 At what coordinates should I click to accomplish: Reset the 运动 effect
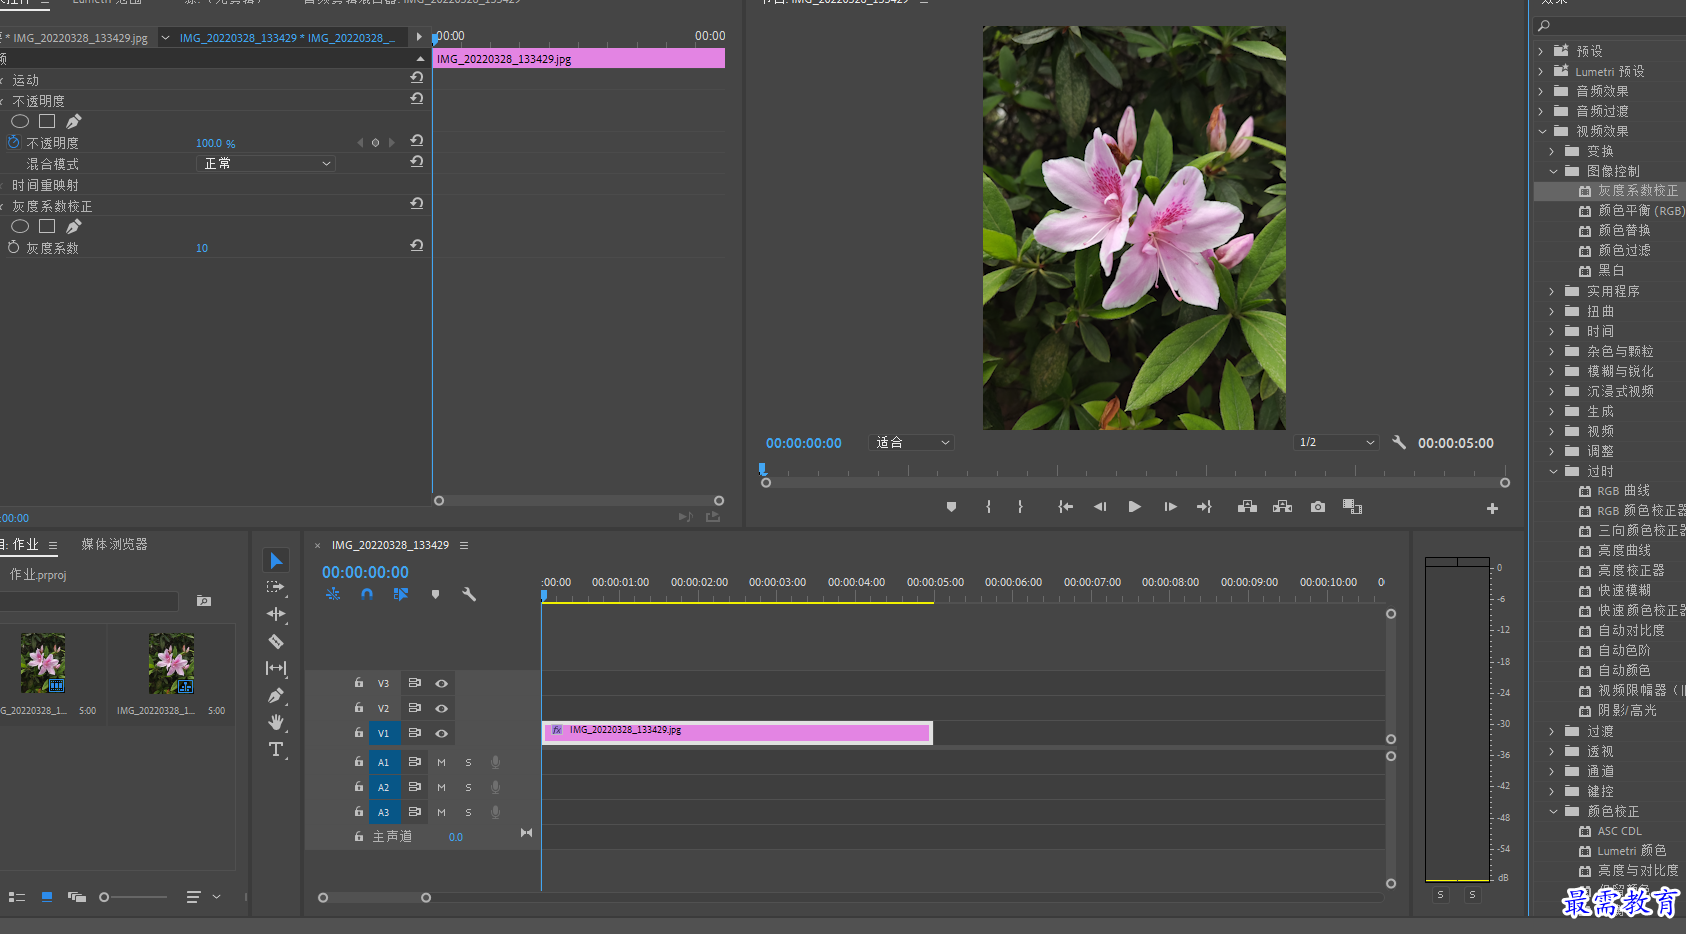click(417, 77)
